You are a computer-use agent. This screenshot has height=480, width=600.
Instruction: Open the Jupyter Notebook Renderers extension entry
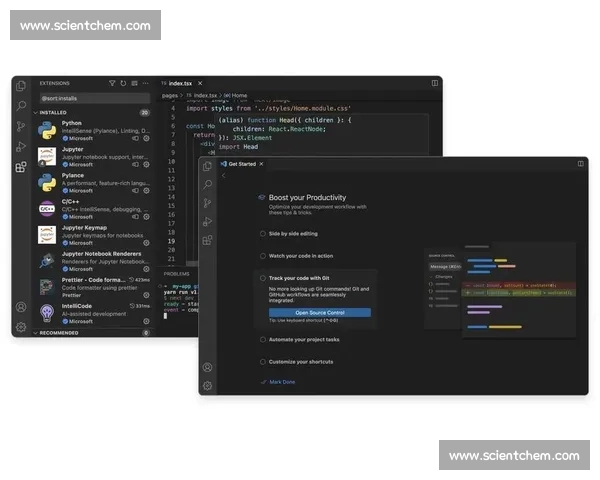tap(93, 261)
